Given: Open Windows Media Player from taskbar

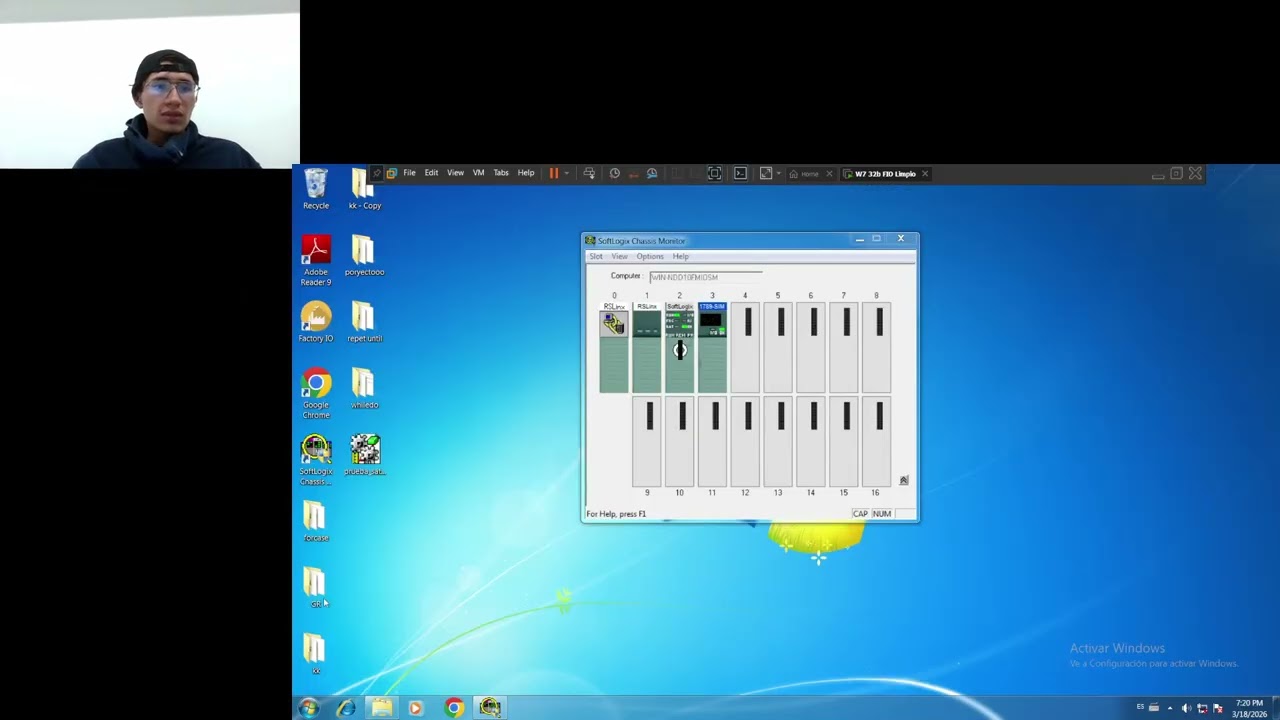Looking at the screenshot, I should (416, 708).
